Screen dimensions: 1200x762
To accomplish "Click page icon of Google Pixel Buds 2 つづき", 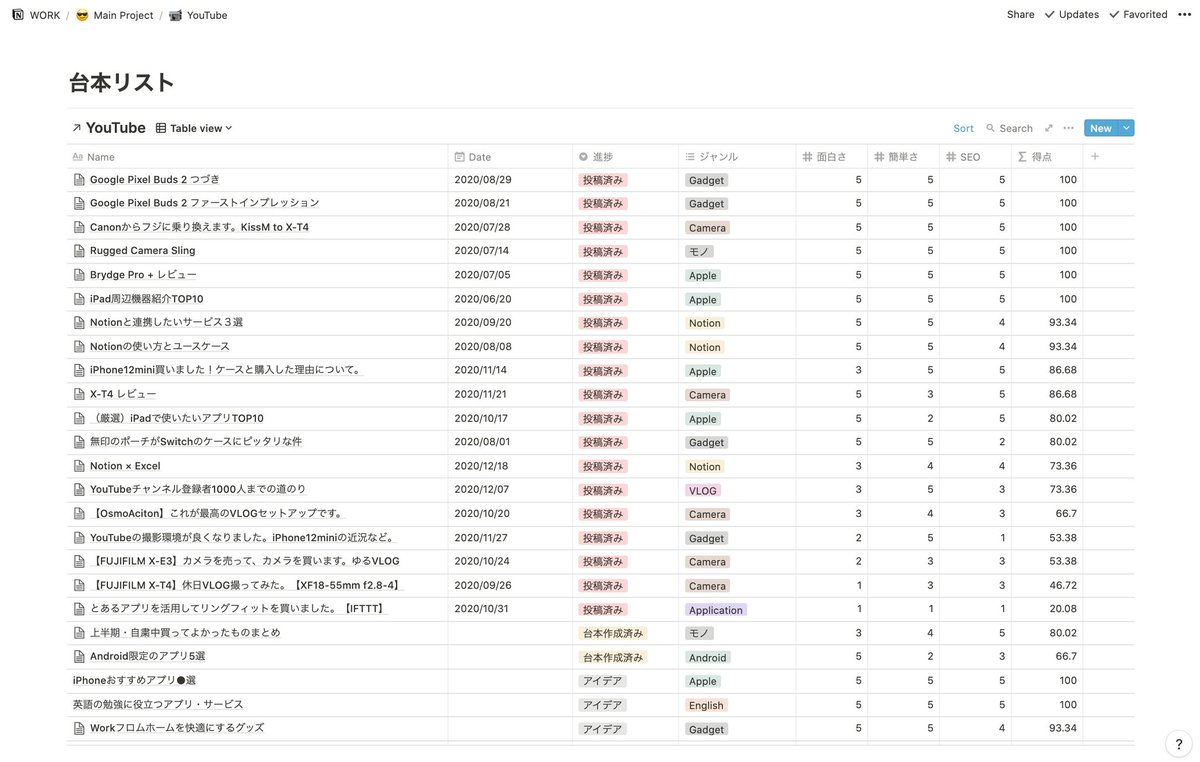I will coord(80,180).
